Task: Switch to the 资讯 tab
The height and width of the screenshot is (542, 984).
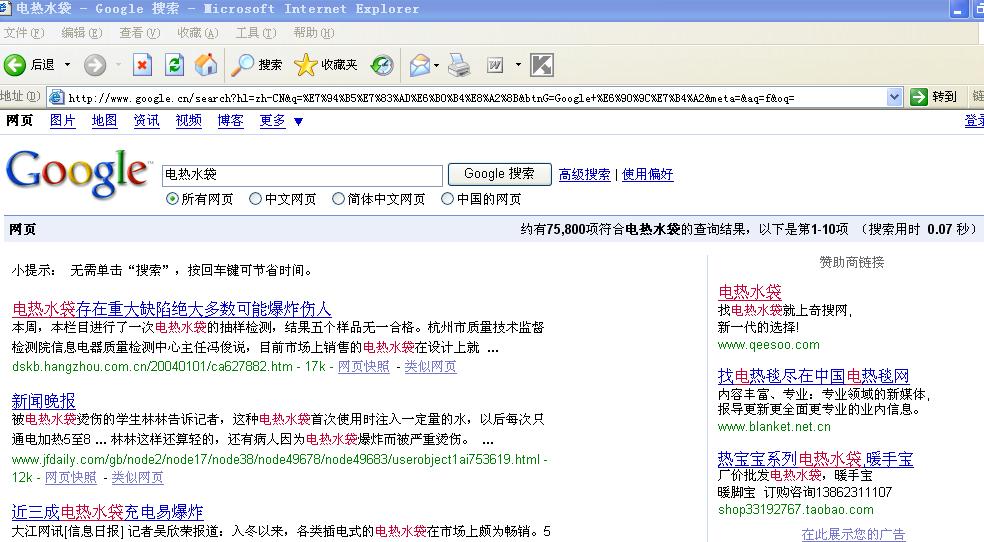Action: point(146,120)
